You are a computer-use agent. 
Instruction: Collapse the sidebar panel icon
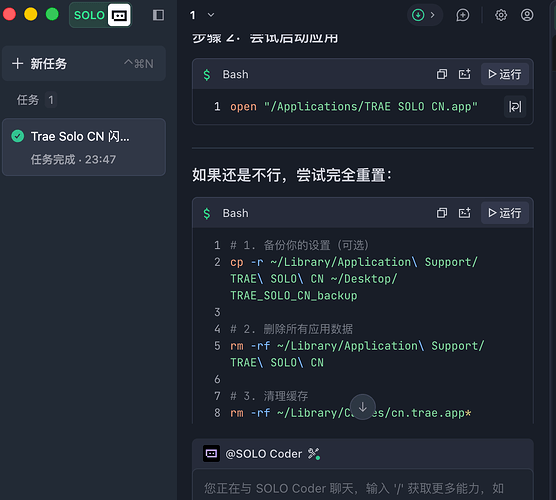158,15
